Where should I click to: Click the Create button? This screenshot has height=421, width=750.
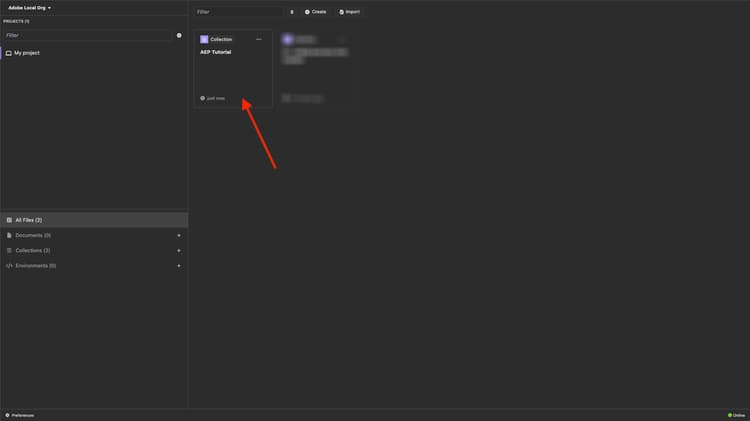(x=315, y=12)
